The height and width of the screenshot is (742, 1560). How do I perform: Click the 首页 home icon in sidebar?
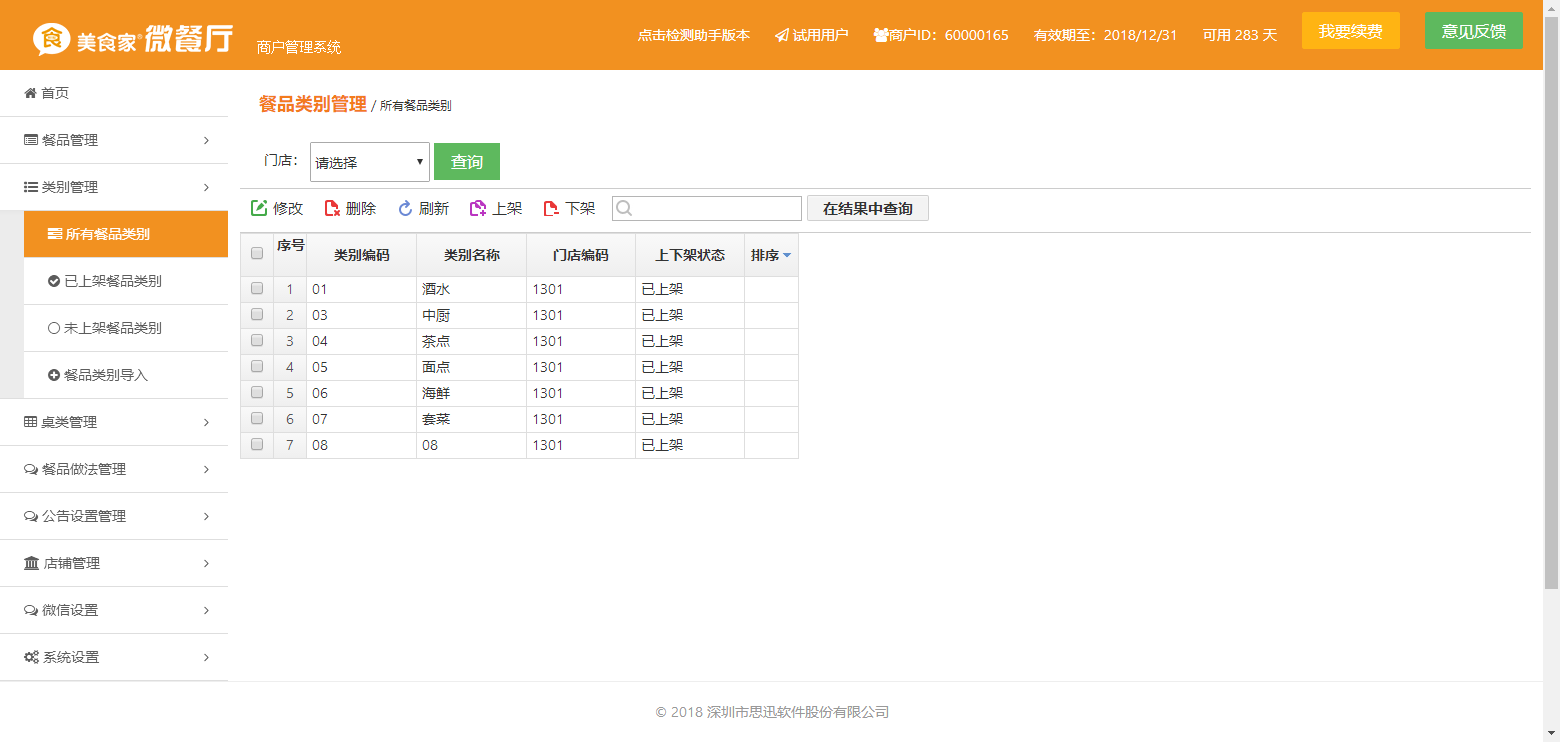(x=30, y=93)
